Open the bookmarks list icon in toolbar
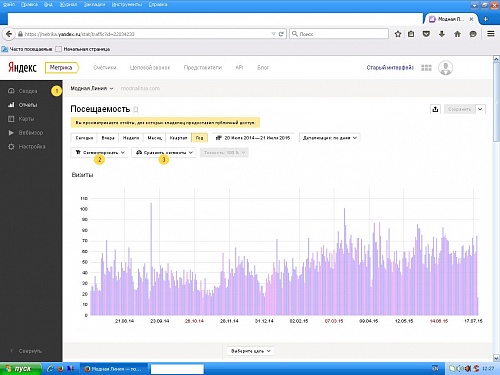500x375 pixels. click(x=411, y=34)
